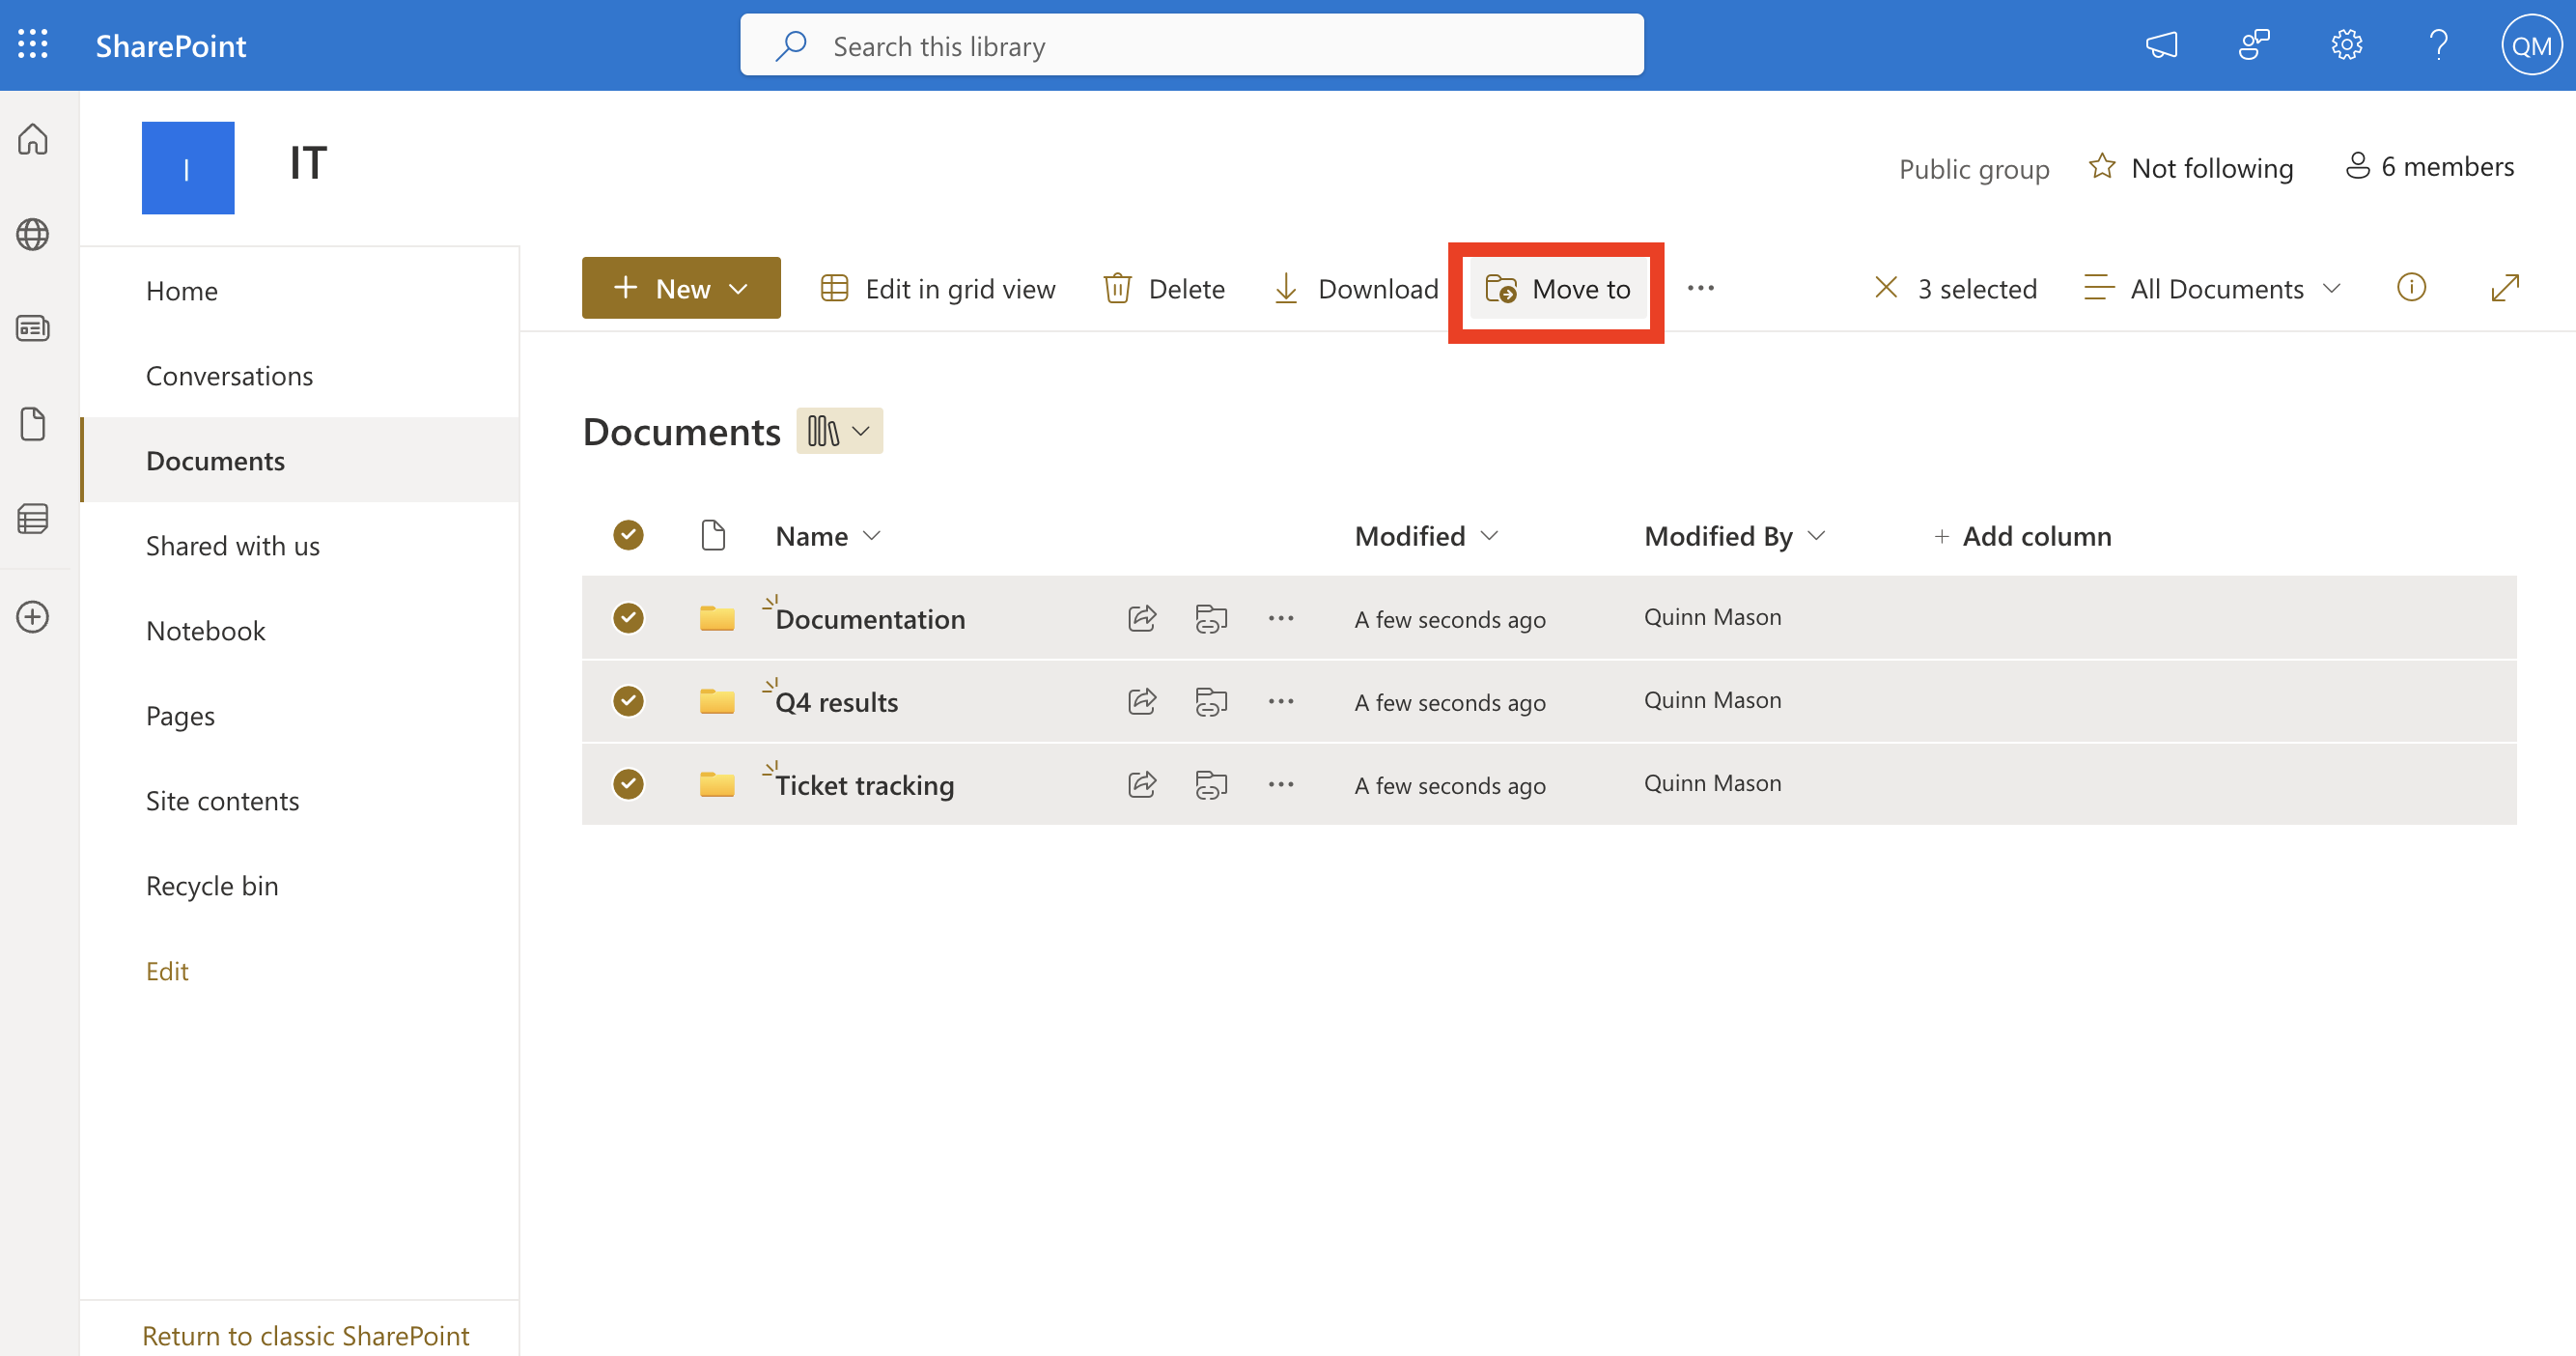This screenshot has height=1356, width=2576.
Task: Open the conversations chat icon in header
Action: (2254, 45)
